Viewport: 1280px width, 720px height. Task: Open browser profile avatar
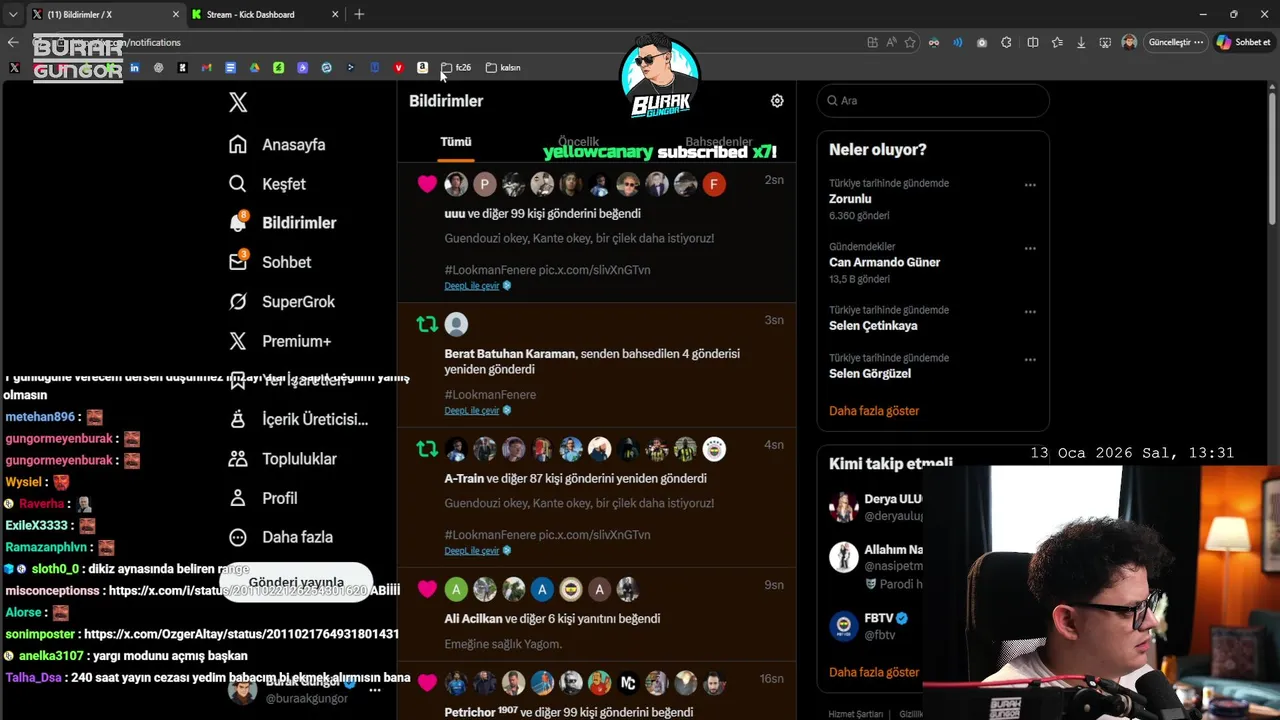click(x=1129, y=42)
